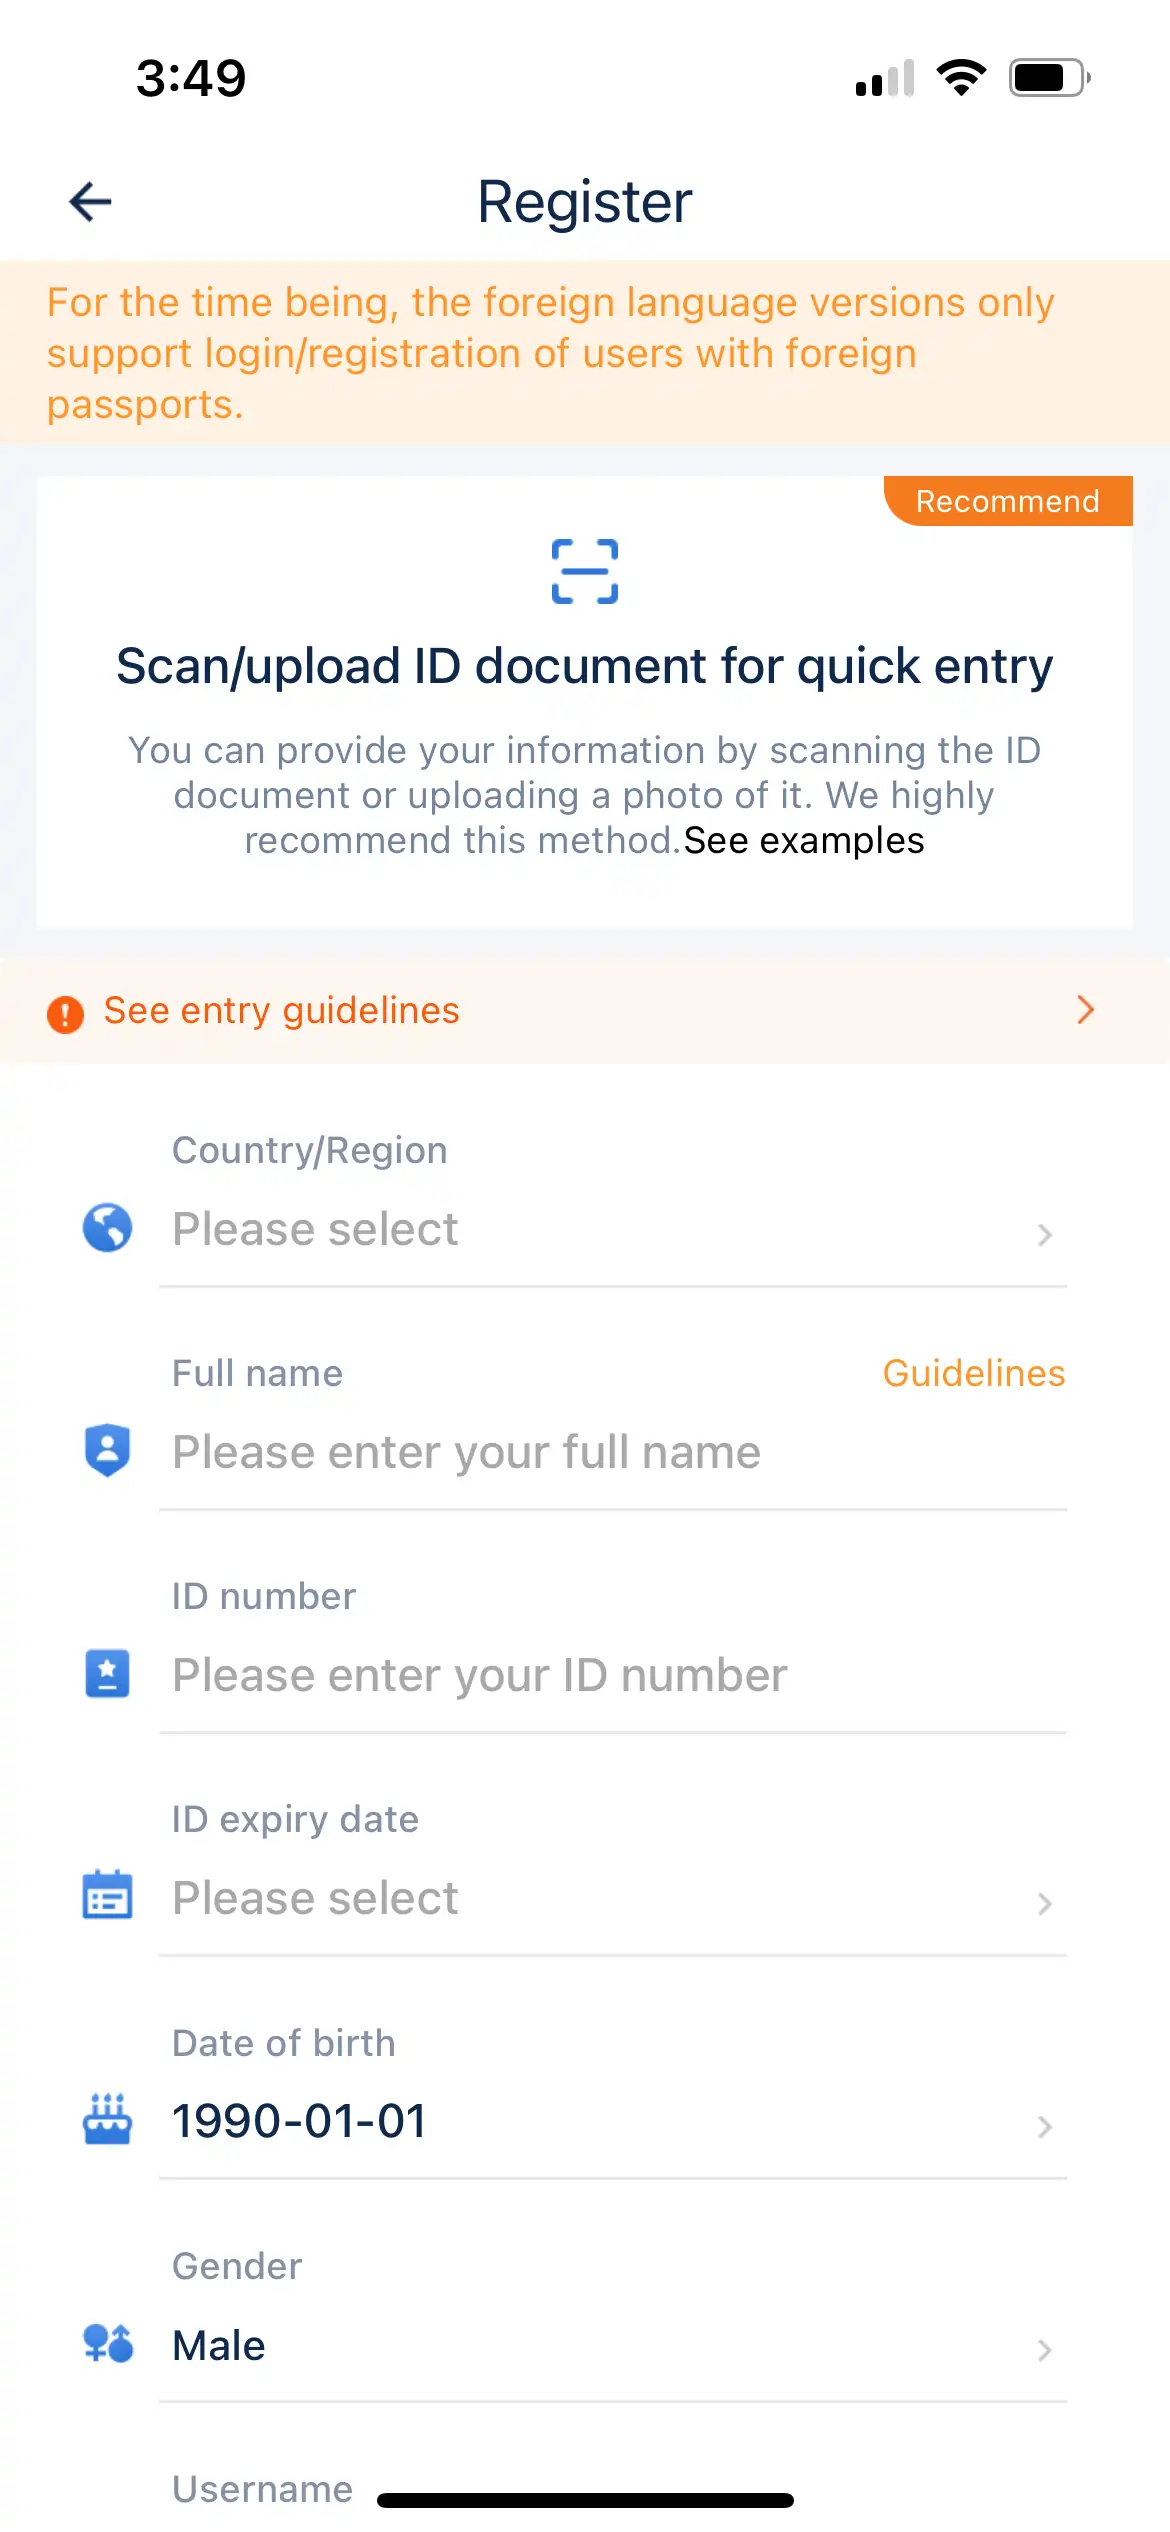Image resolution: width=1170 pixels, height=2532 pixels.
Task: Tap Scan/upload ID document for quick entry
Action: [x=584, y=667]
